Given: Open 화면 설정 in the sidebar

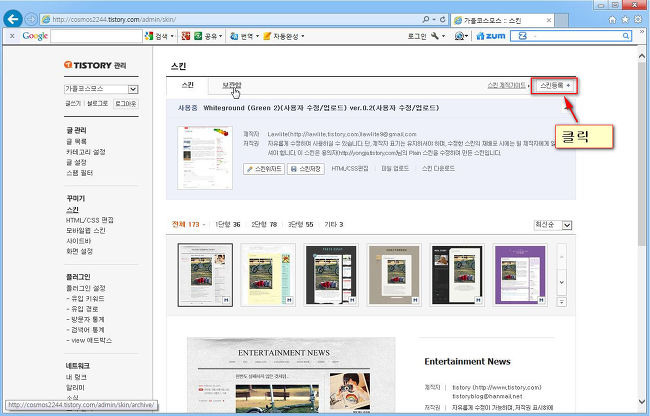Looking at the screenshot, I should [80, 251].
